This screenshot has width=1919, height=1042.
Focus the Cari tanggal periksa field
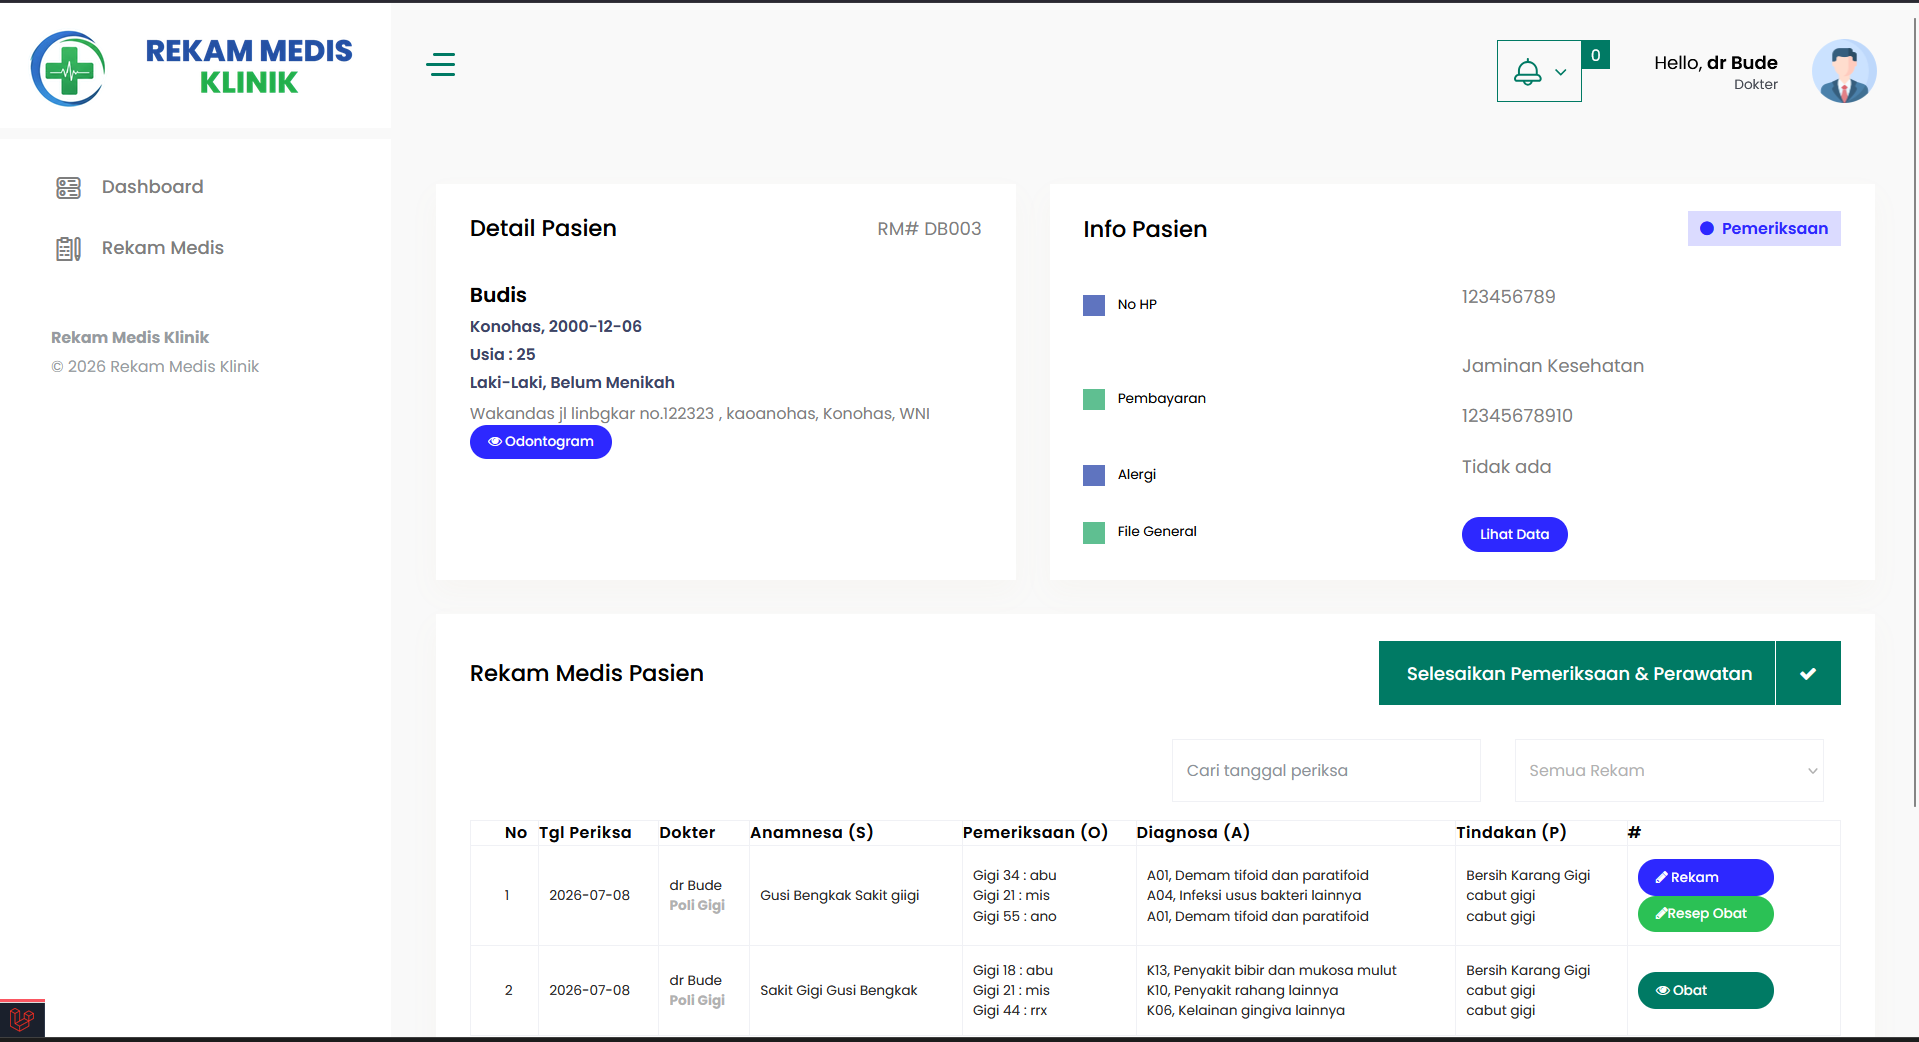[x=1326, y=770]
